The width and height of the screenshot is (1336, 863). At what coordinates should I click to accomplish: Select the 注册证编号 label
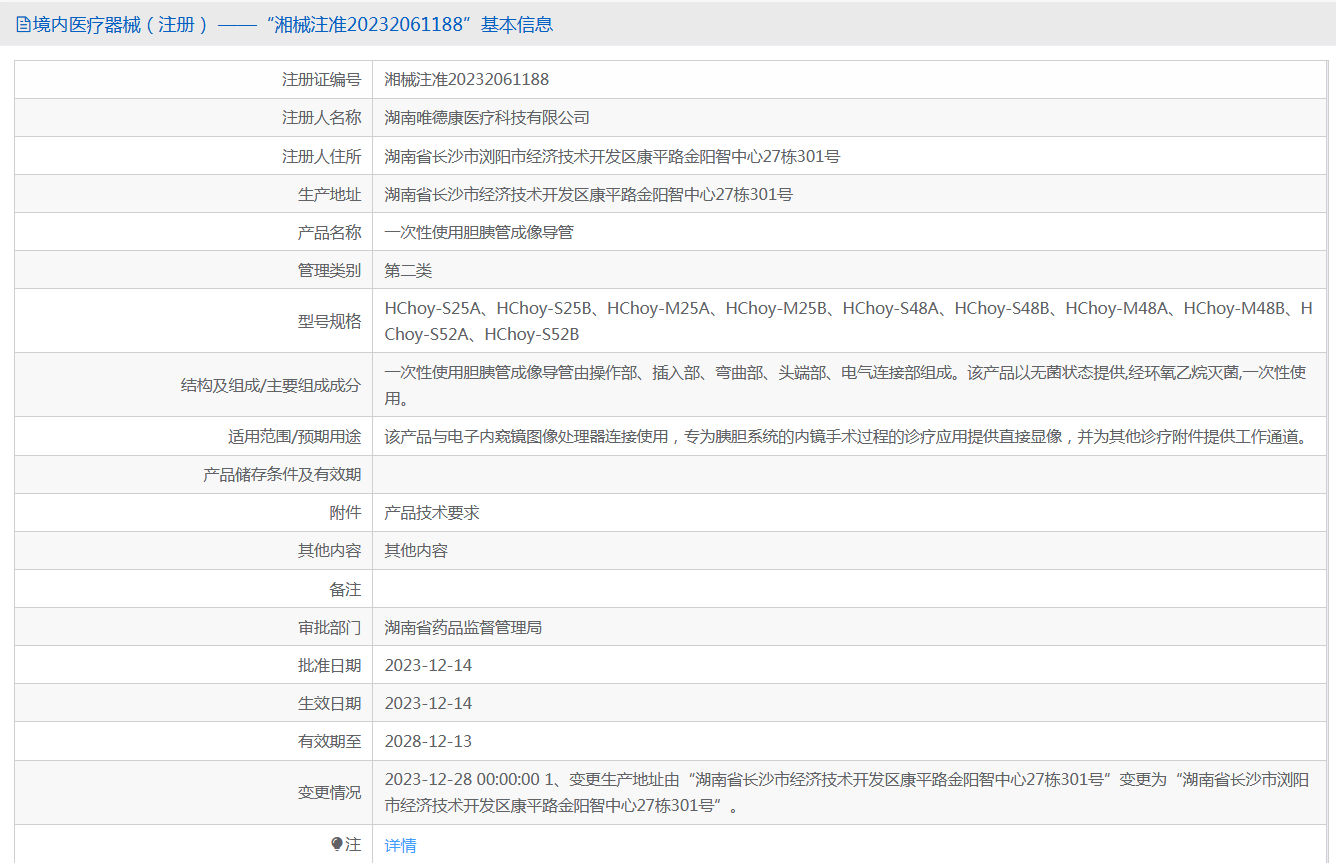click(x=322, y=80)
